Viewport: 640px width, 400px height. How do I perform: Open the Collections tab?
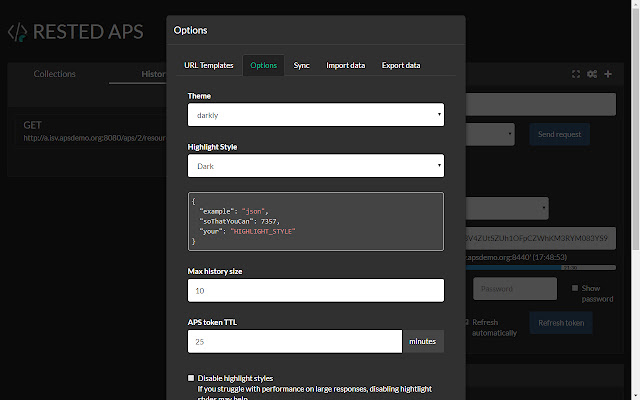point(54,74)
